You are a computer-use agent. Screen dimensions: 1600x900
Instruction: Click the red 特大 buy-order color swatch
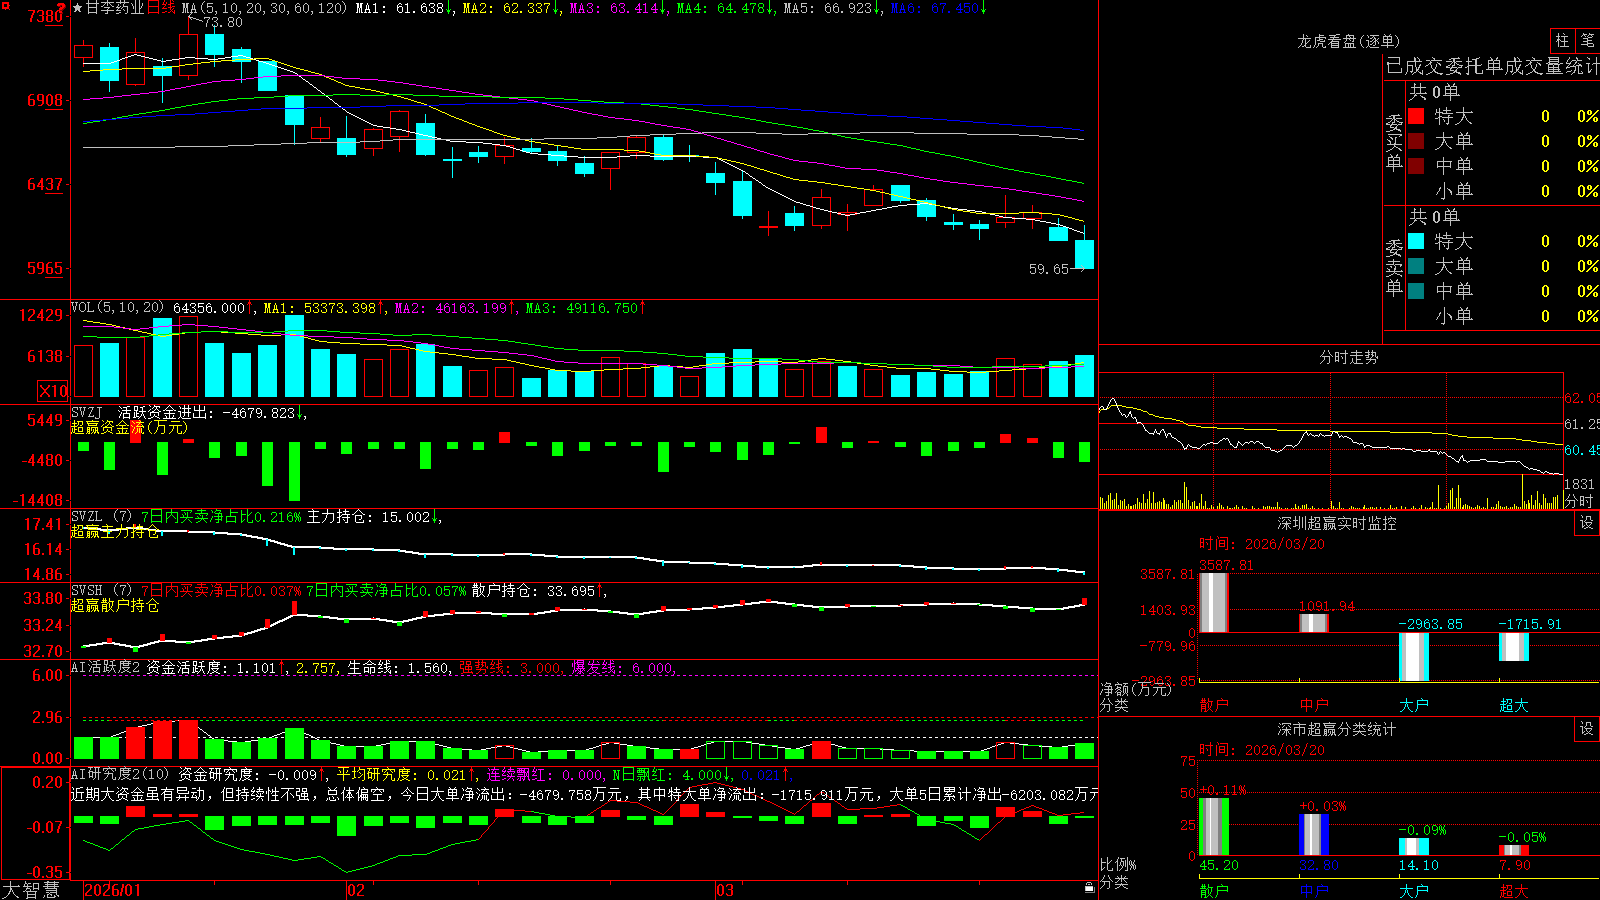[1416, 116]
